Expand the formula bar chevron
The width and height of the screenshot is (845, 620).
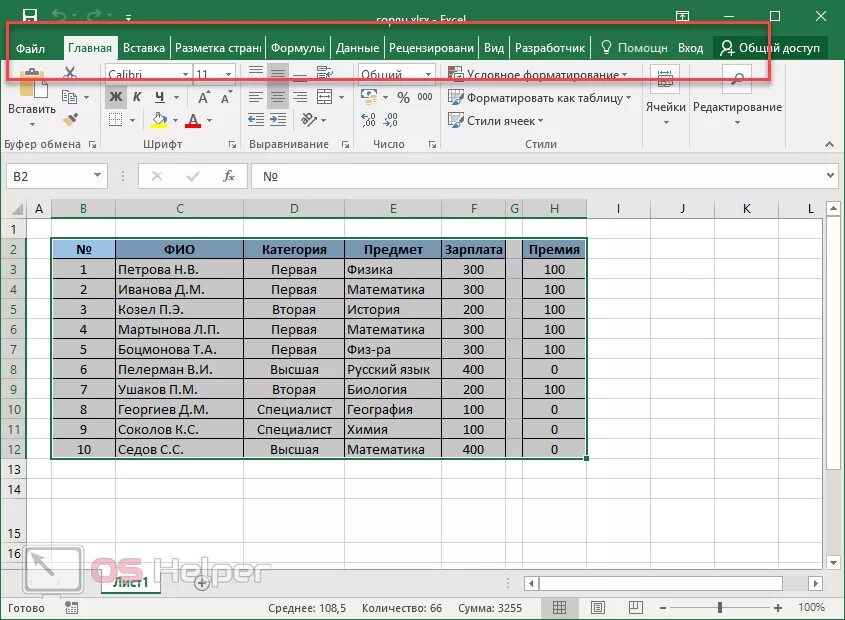coord(830,176)
